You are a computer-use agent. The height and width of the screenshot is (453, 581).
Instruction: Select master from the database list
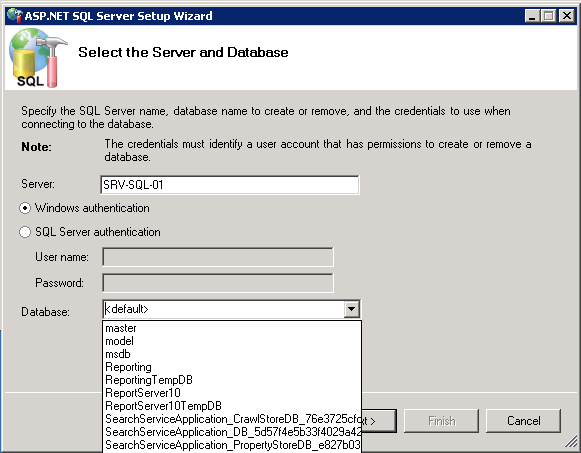[x=232, y=328]
